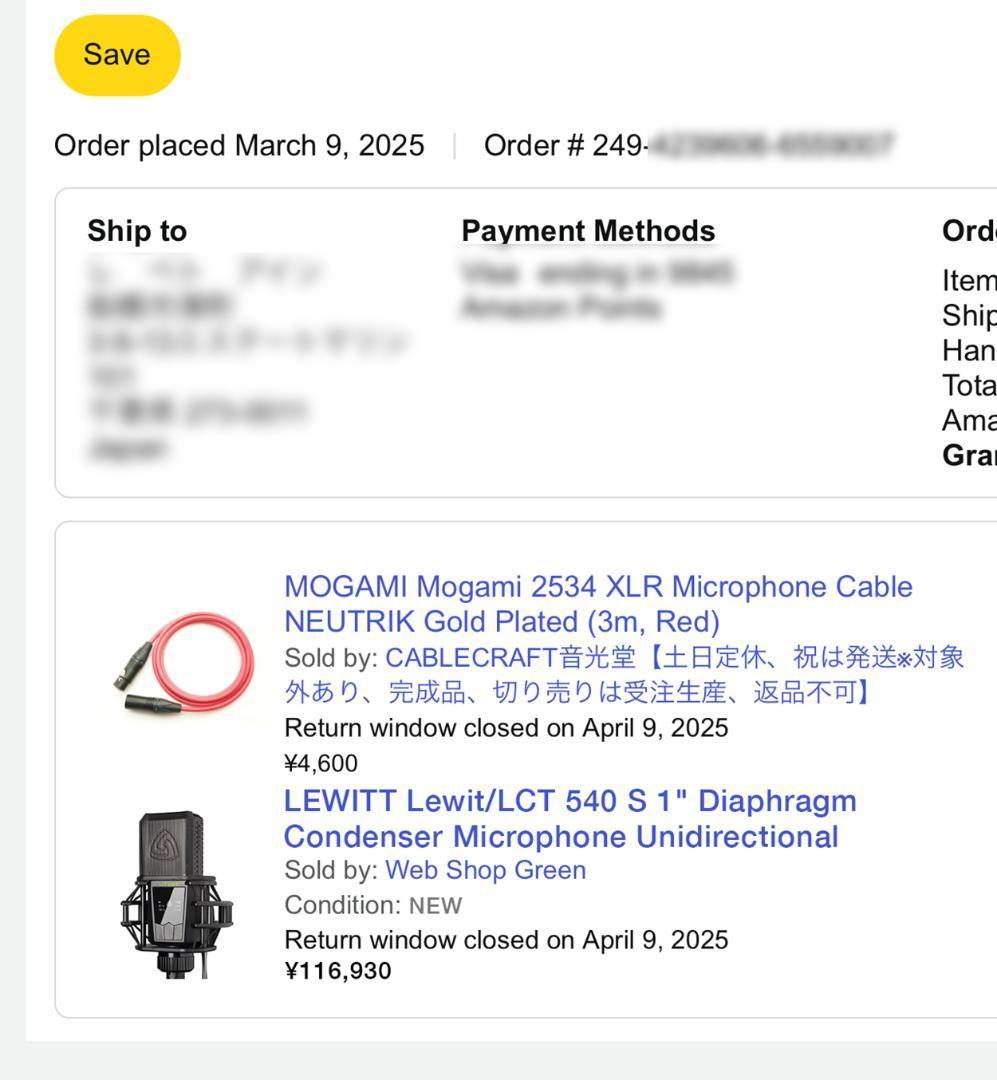This screenshot has width=997, height=1080.
Task: Click the Ship to heading
Action: 137,231
